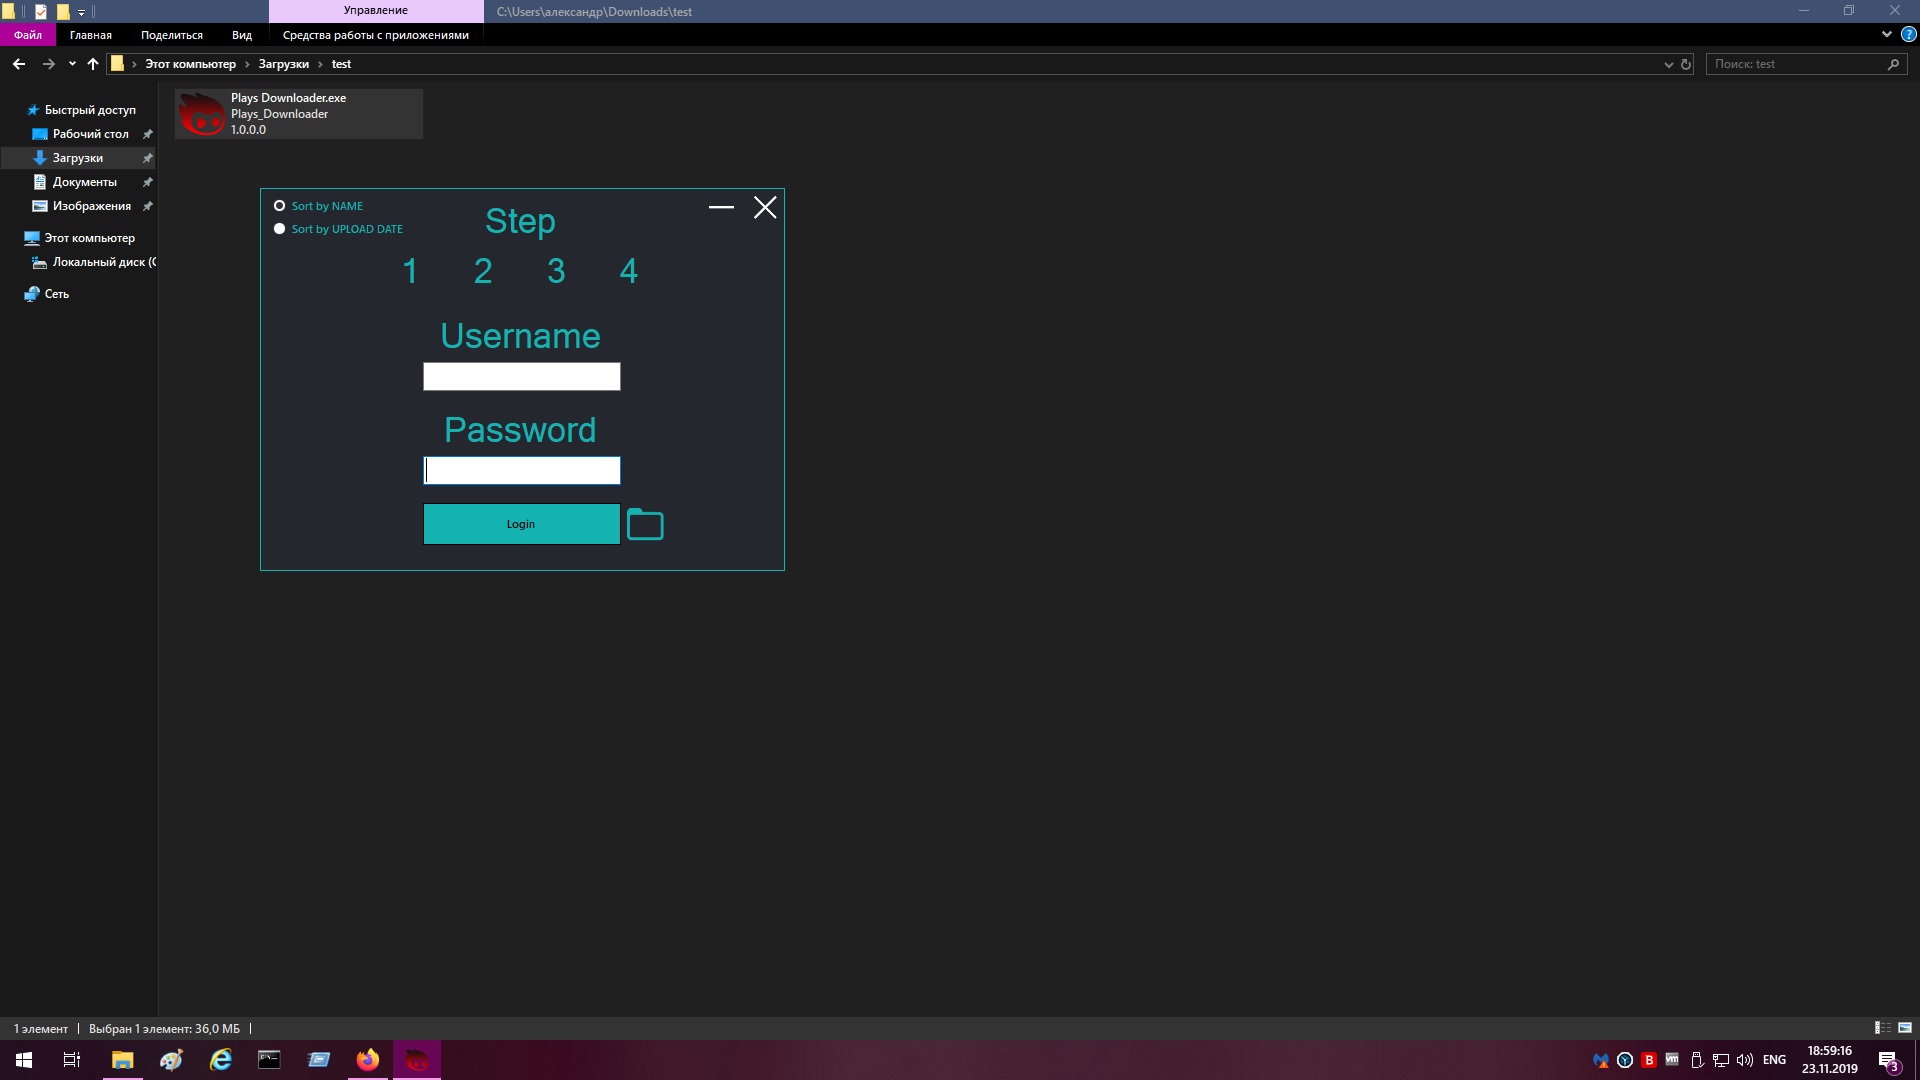
Task: Open Plays Downloader.exe file icon
Action: pos(202,114)
